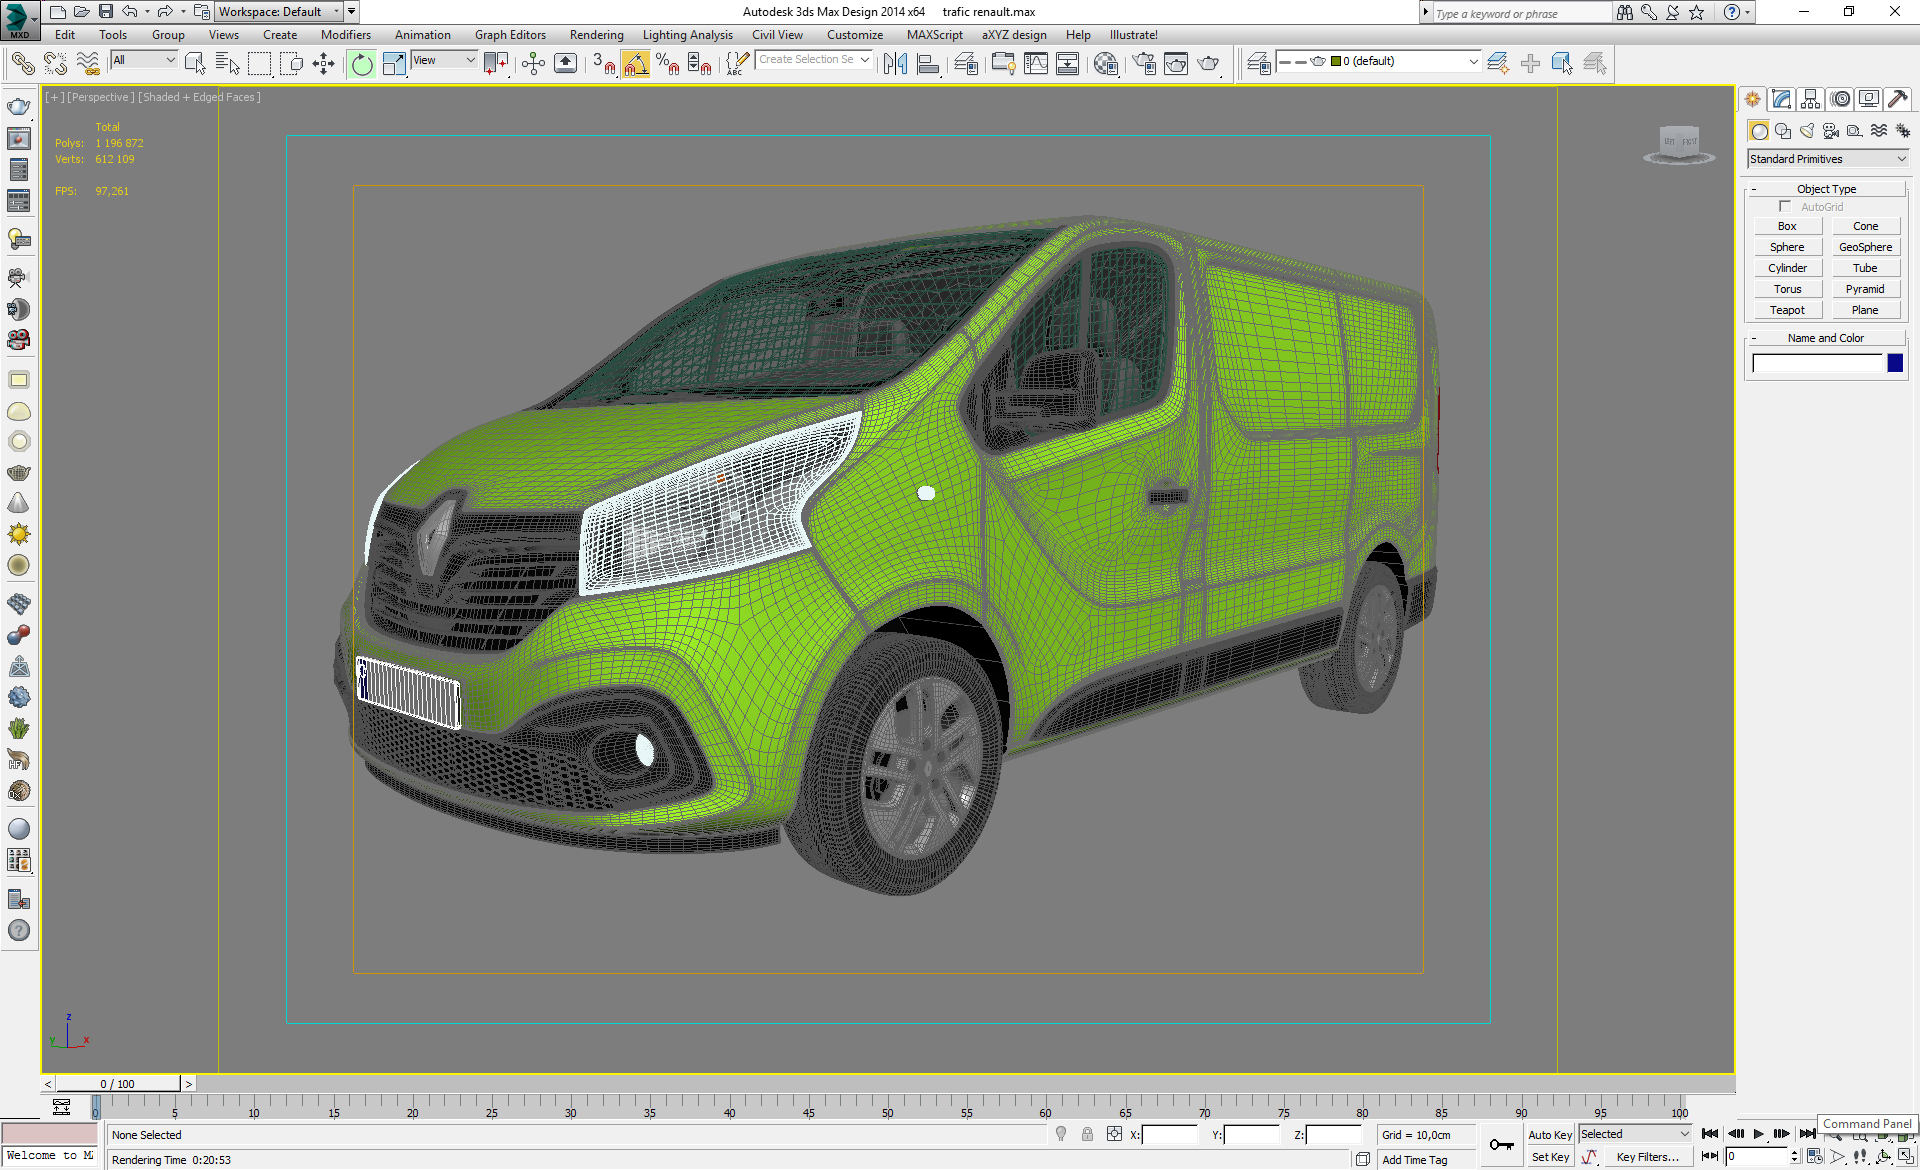Click the Align tool icon
The height and width of the screenshot is (1170, 1920).
coord(928,64)
